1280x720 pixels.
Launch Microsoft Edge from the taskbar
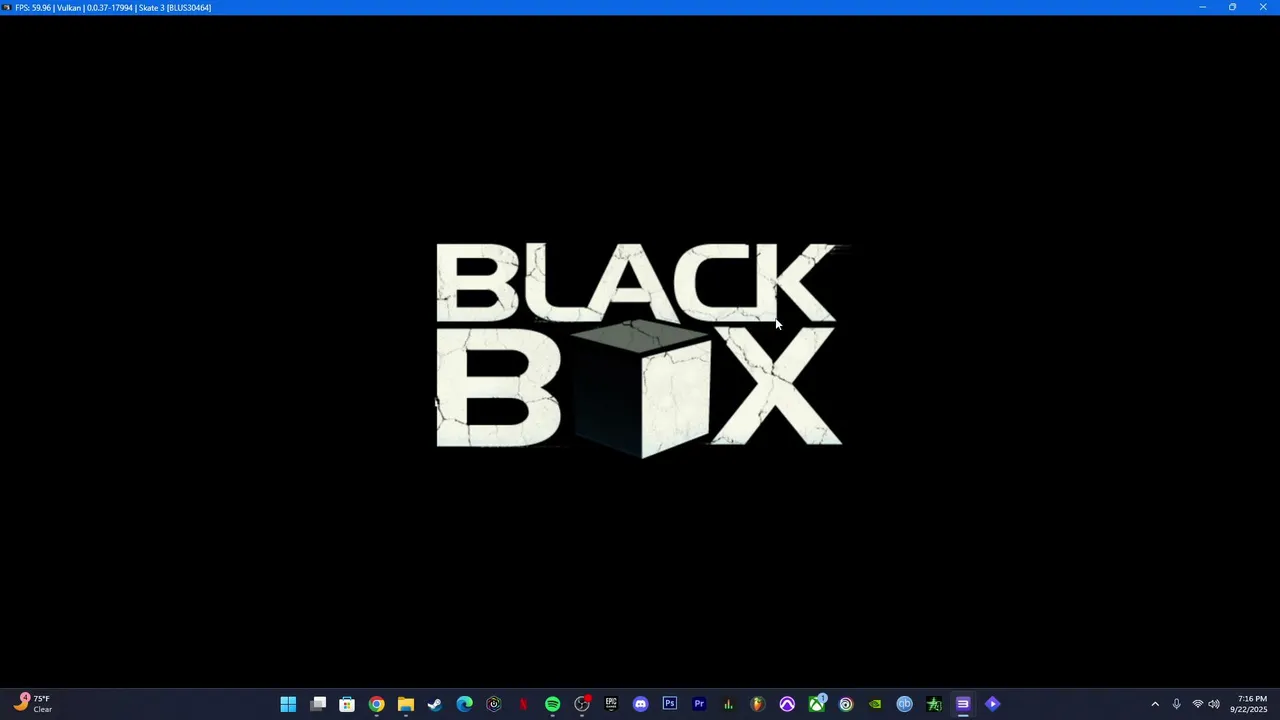(464, 704)
